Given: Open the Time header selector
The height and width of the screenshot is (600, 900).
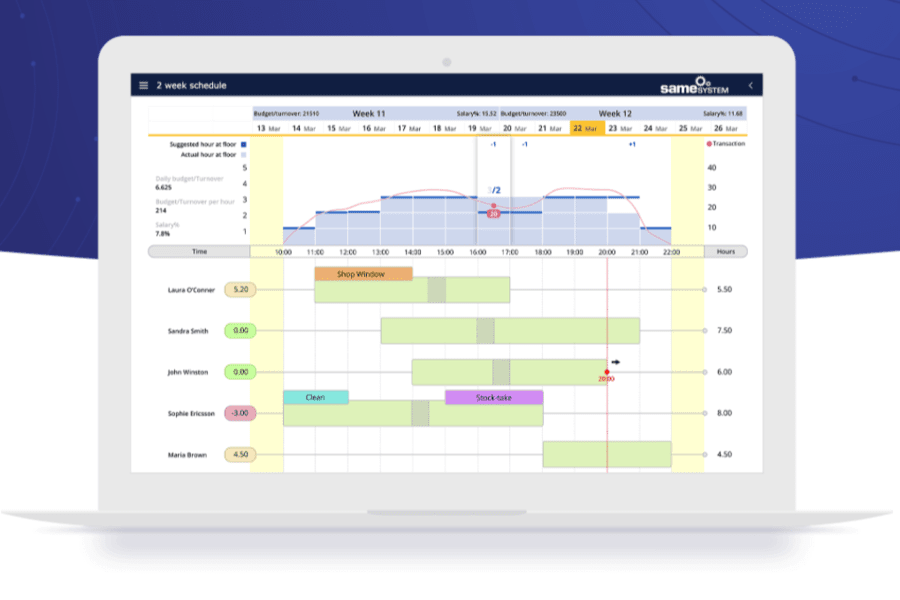Looking at the screenshot, I should pyautogui.click(x=200, y=251).
